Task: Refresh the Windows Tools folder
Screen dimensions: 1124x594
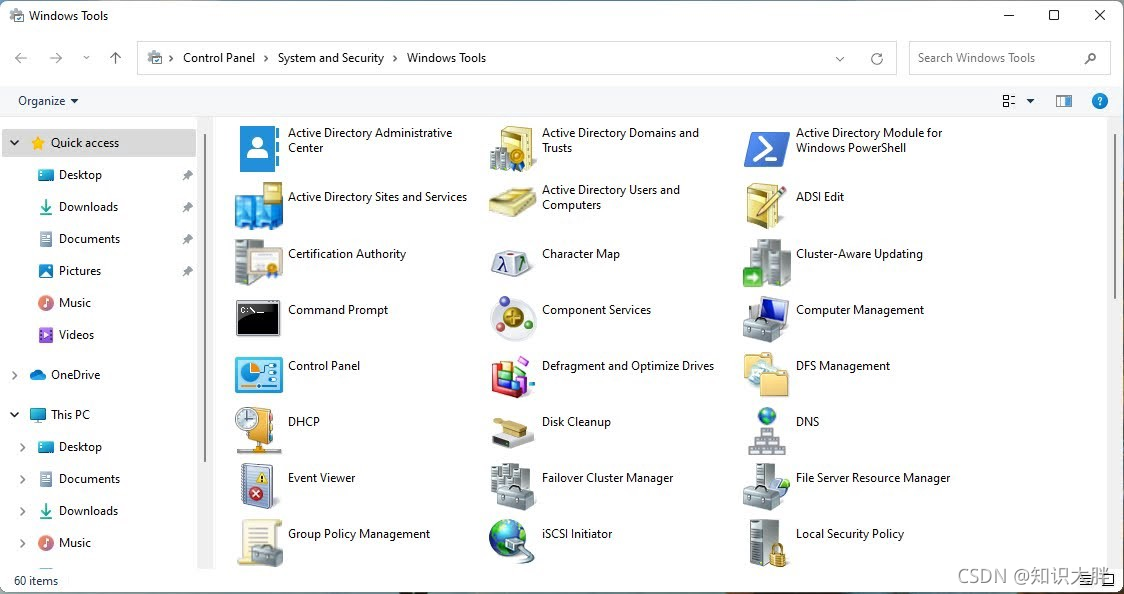Action: tap(877, 59)
